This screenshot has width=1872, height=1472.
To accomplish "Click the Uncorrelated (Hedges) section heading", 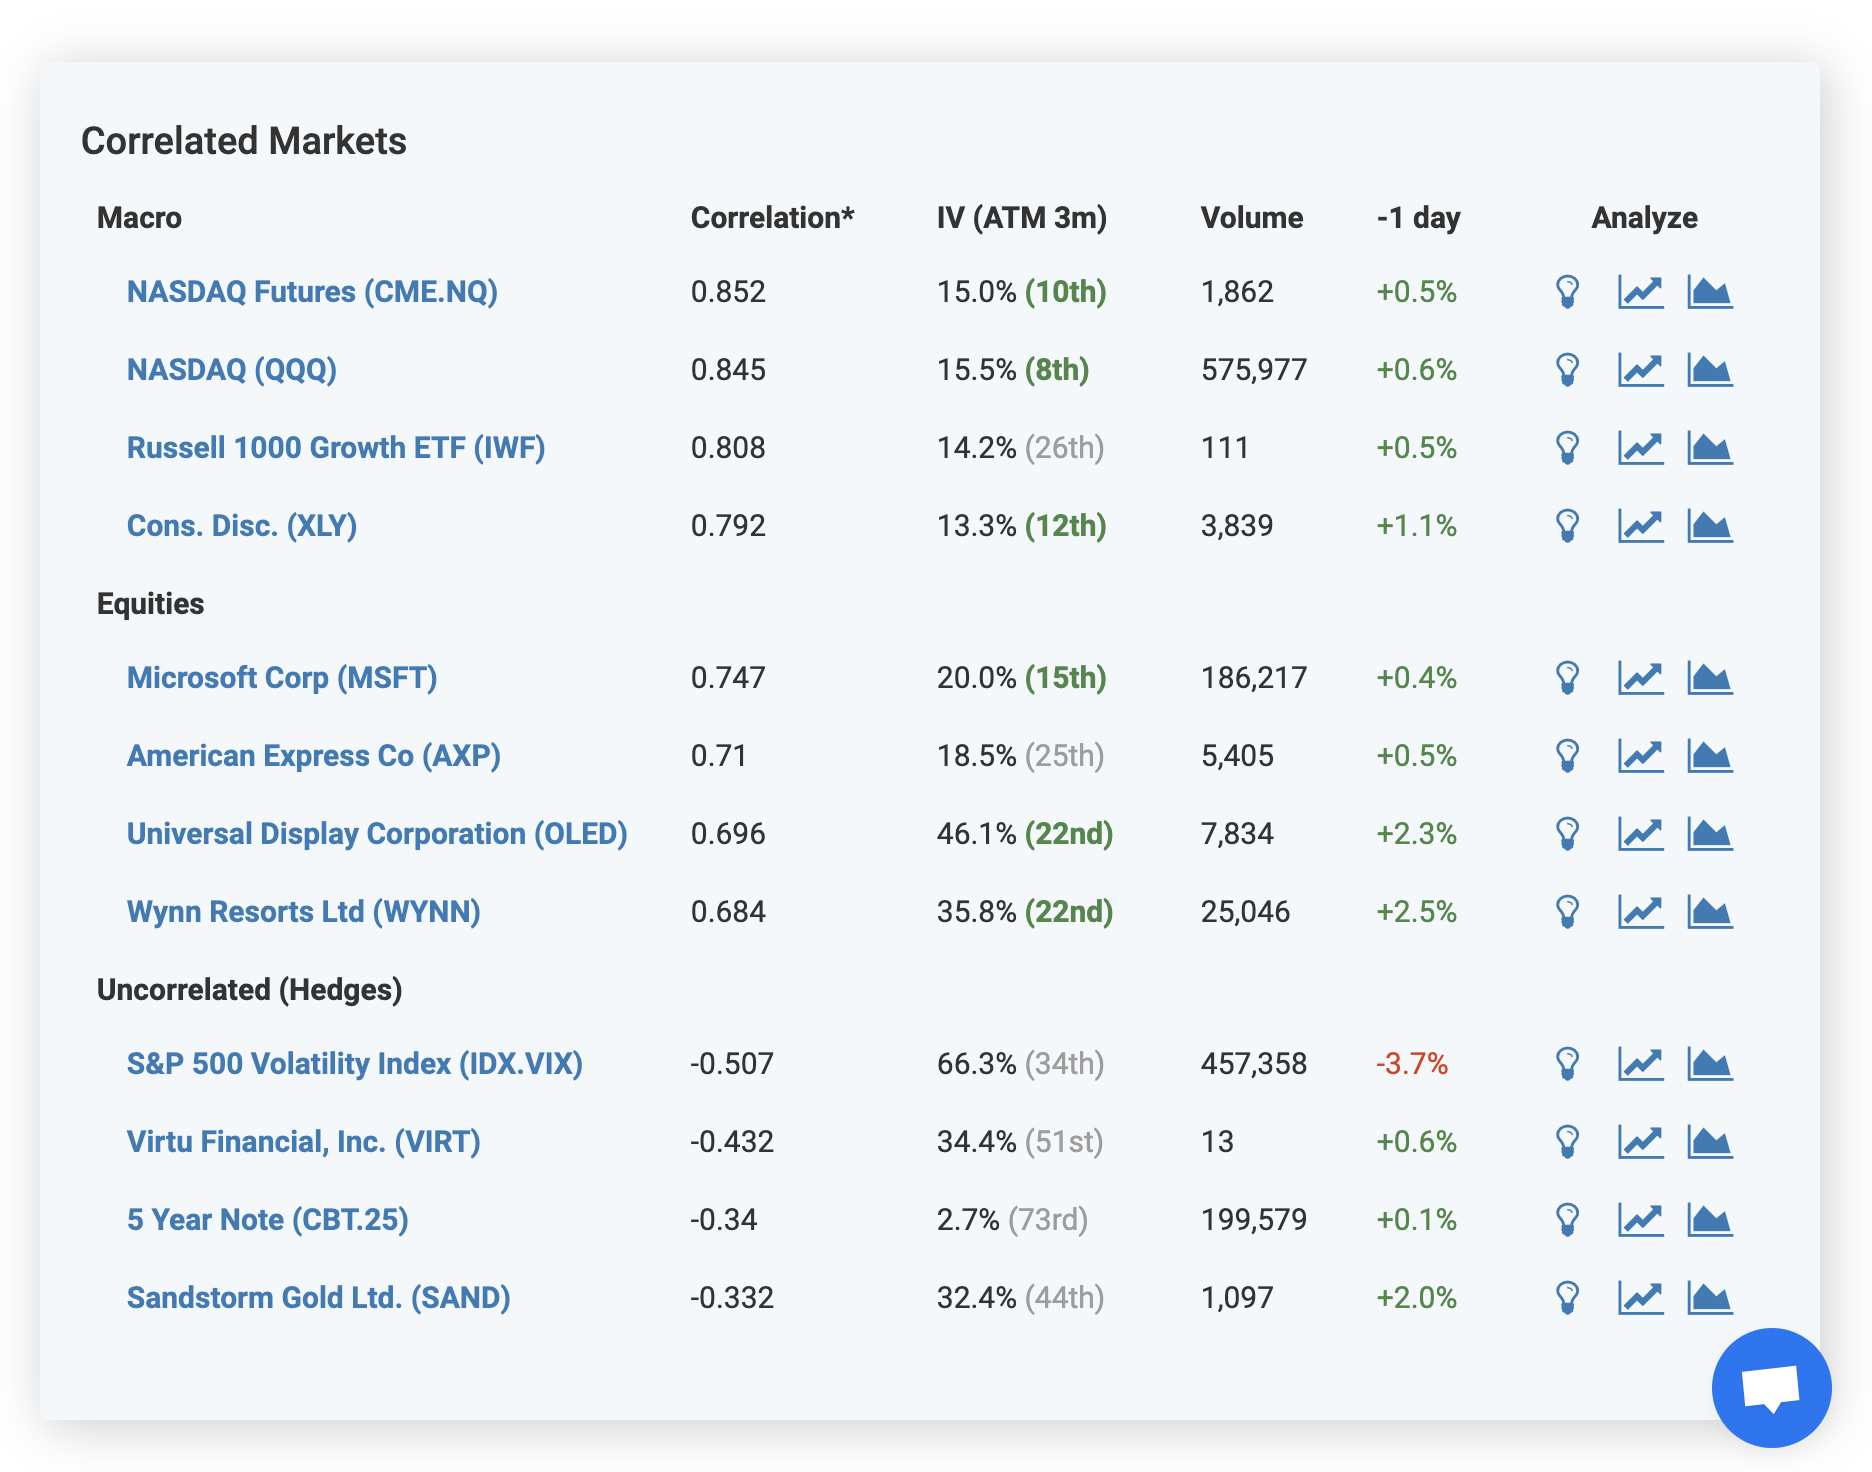I will [x=250, y=990].
